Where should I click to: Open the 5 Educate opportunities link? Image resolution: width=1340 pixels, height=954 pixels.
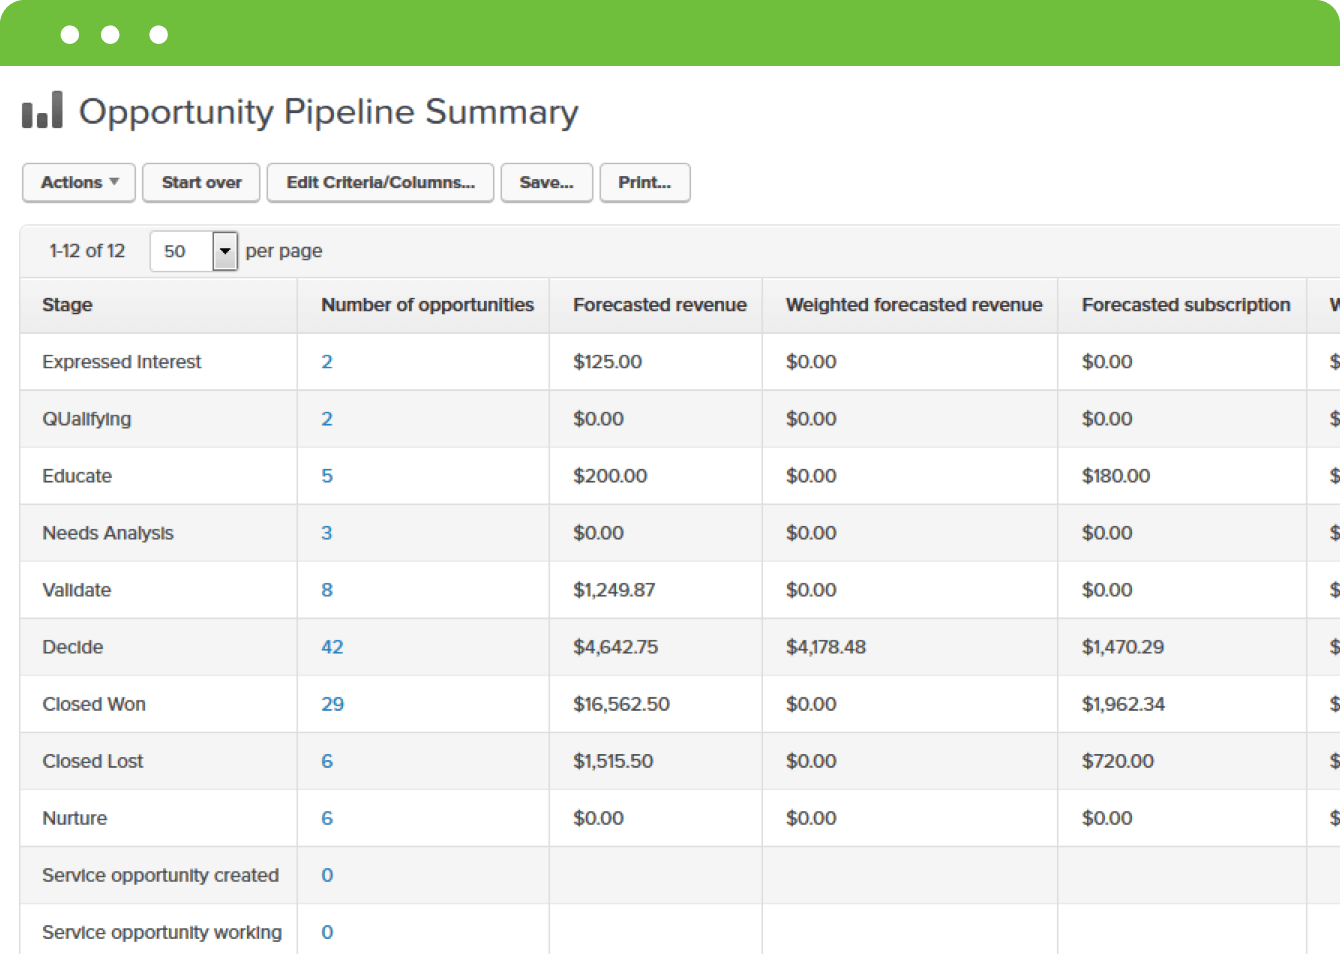point(327,476)
